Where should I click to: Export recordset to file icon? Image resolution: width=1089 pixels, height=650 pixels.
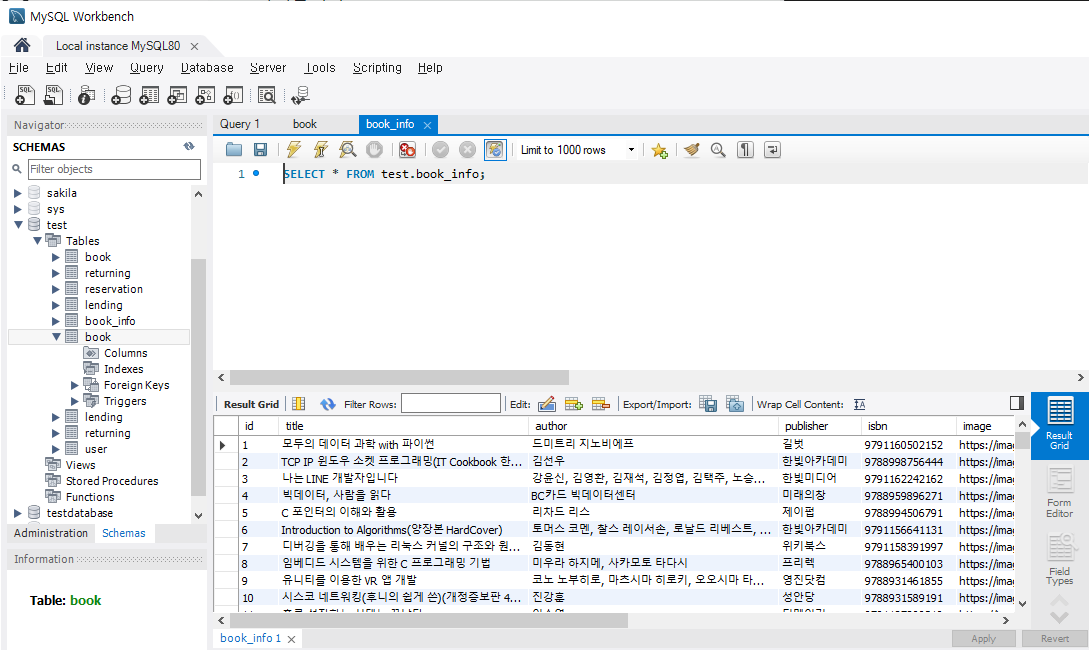[708, 403]
